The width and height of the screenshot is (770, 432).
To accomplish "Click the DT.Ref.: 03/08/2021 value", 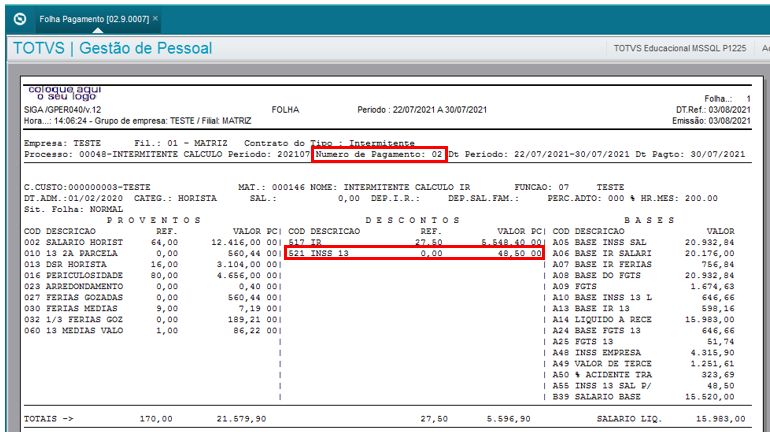I will tap(713, 110).
